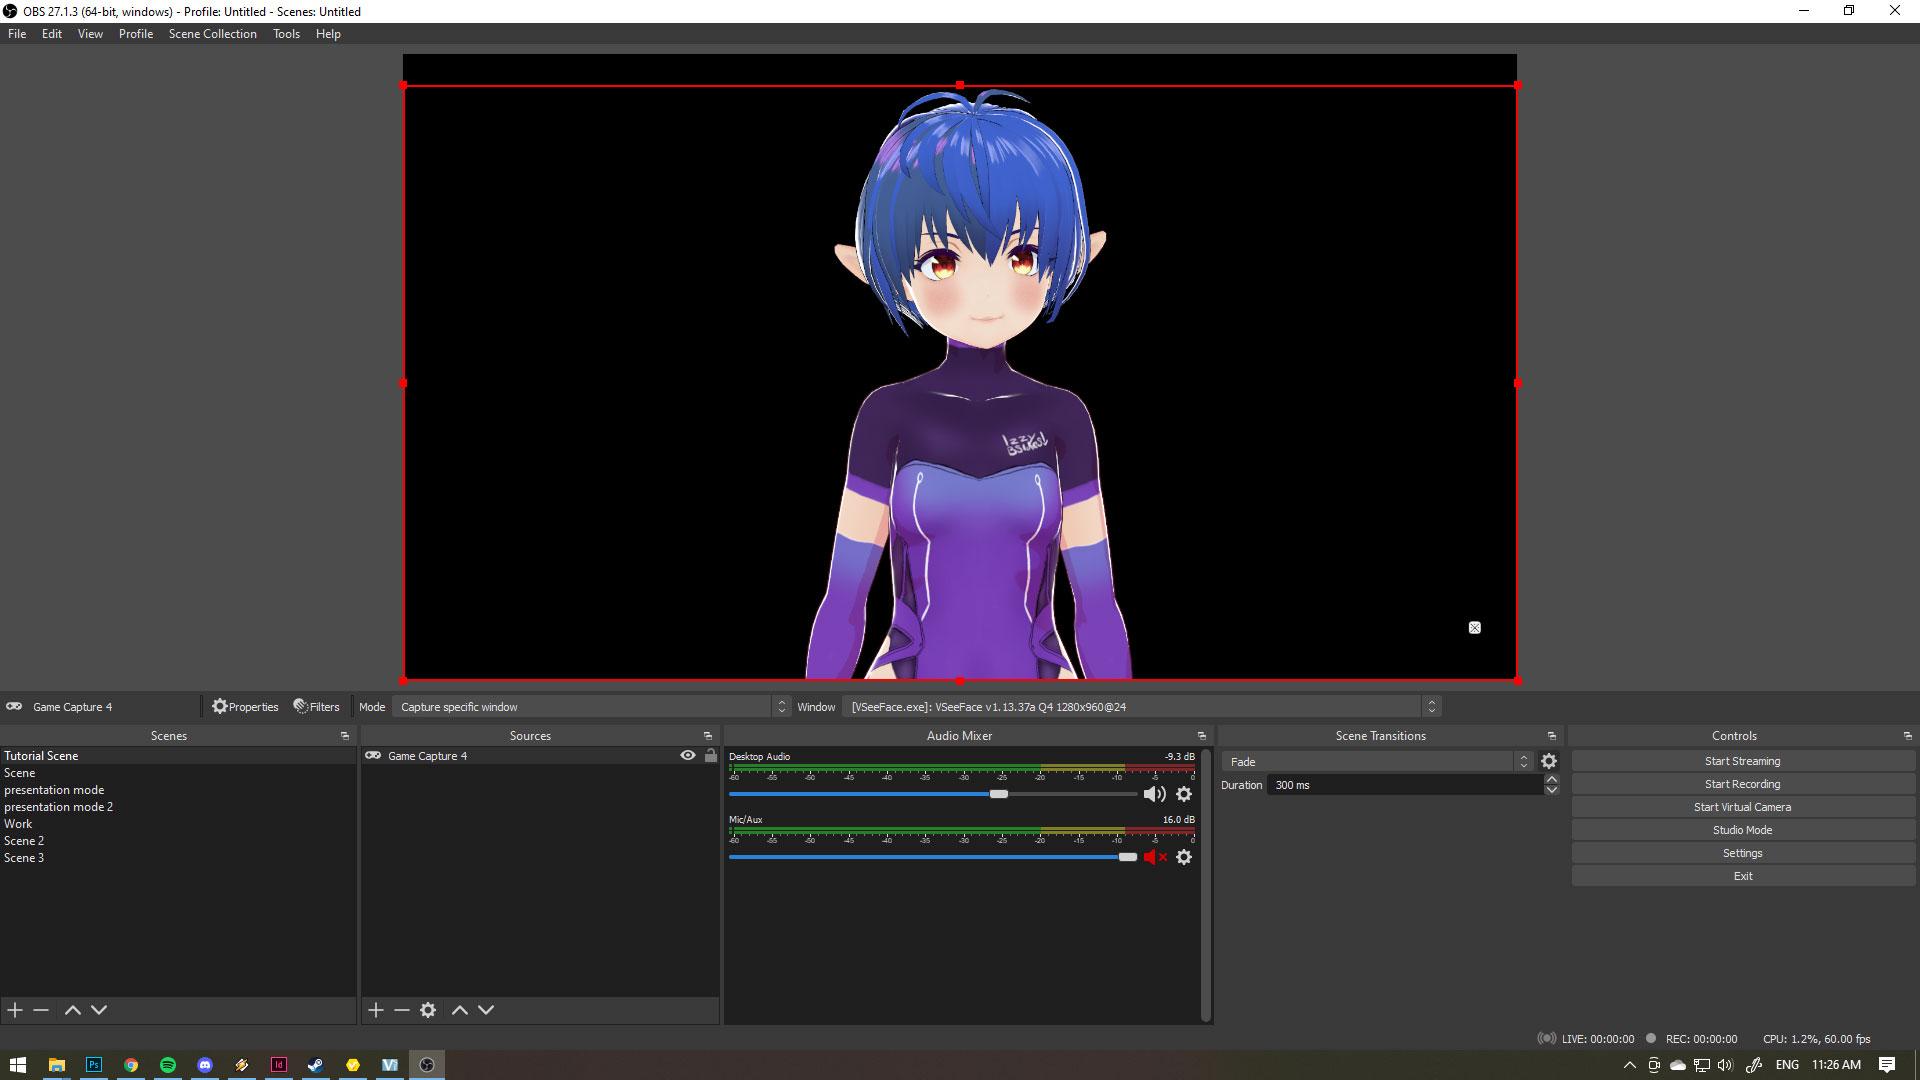Image resolution: width=1920 pixels, height=1080 pixels.
Task: Open the View menu
Action: 90,34
